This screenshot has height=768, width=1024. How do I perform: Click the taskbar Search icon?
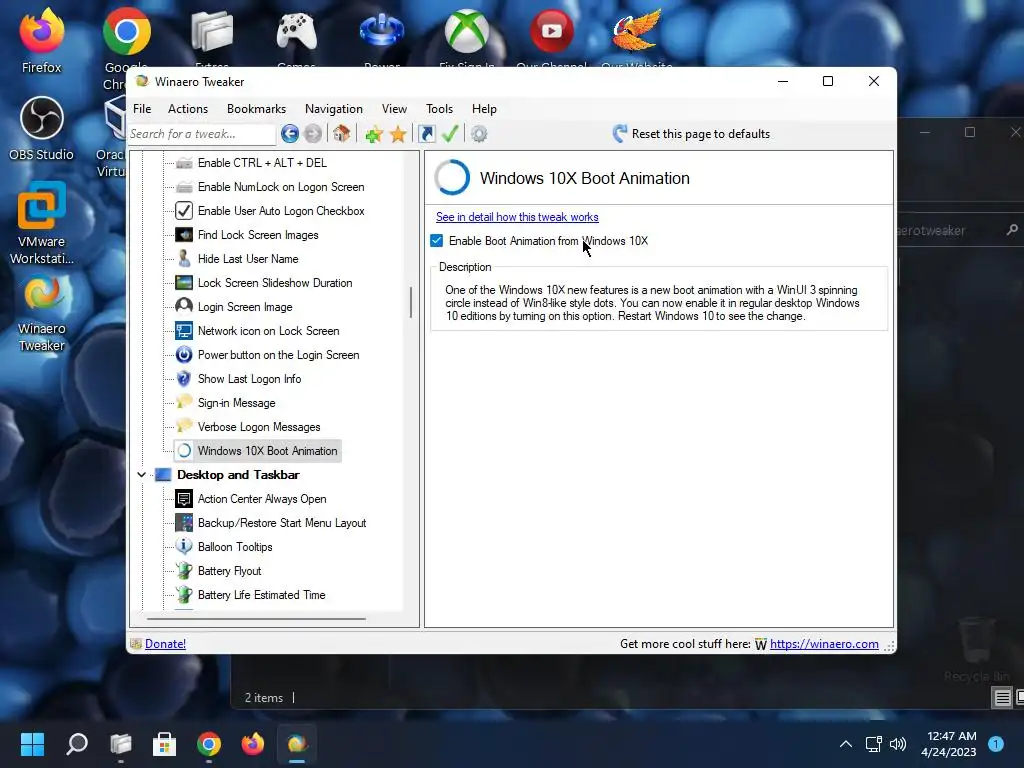[77, 744]
